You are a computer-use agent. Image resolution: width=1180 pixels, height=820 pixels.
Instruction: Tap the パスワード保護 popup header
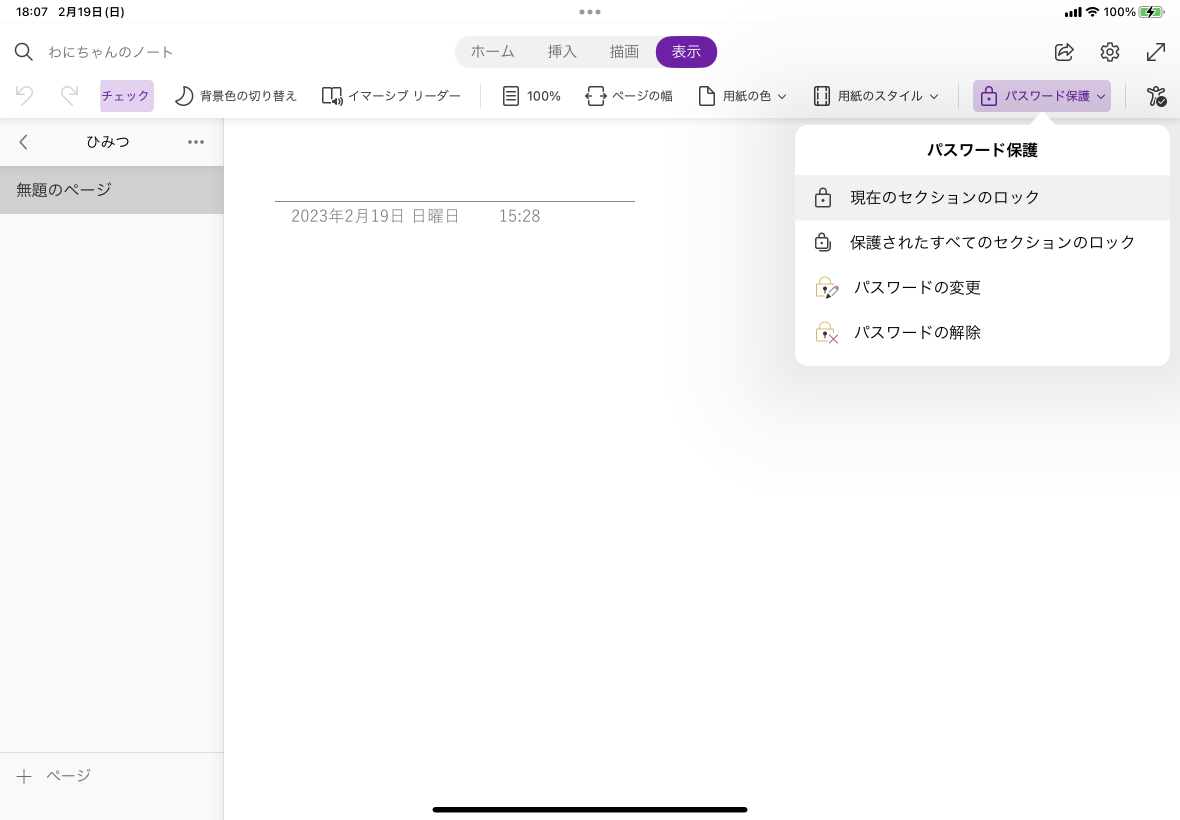pos(982,150)
